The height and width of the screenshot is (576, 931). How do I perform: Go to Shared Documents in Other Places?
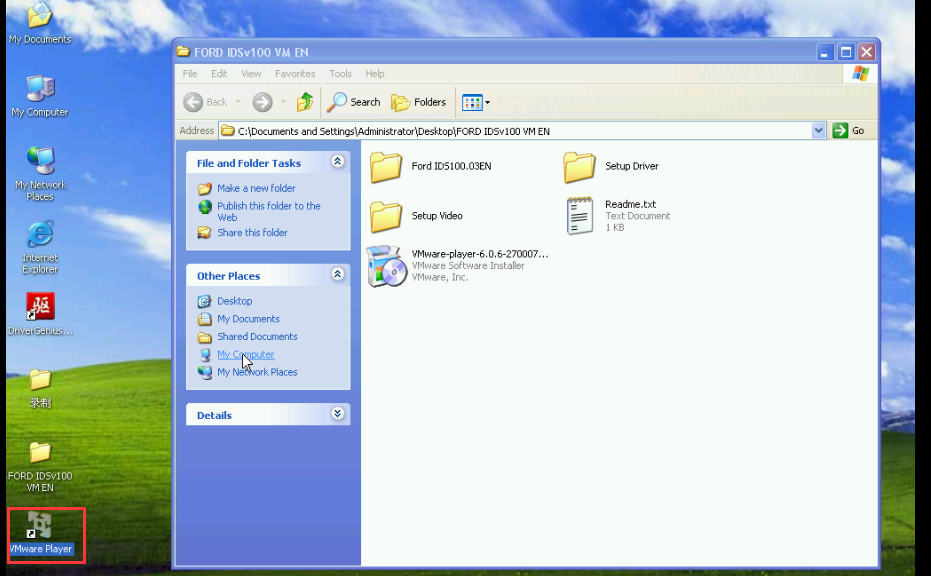coord(257,337)
